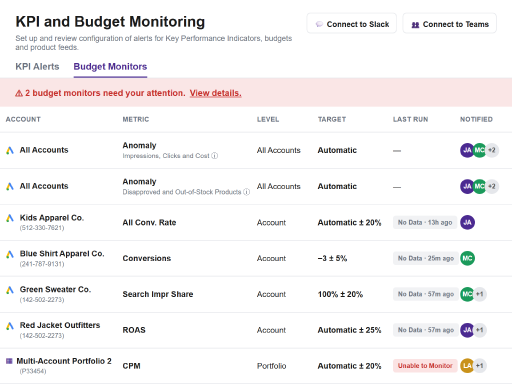Click the +1 badge in the Red Jacket Outfitters row
Viewport: 512px width, 384px height.
click(x=480, y=330)
